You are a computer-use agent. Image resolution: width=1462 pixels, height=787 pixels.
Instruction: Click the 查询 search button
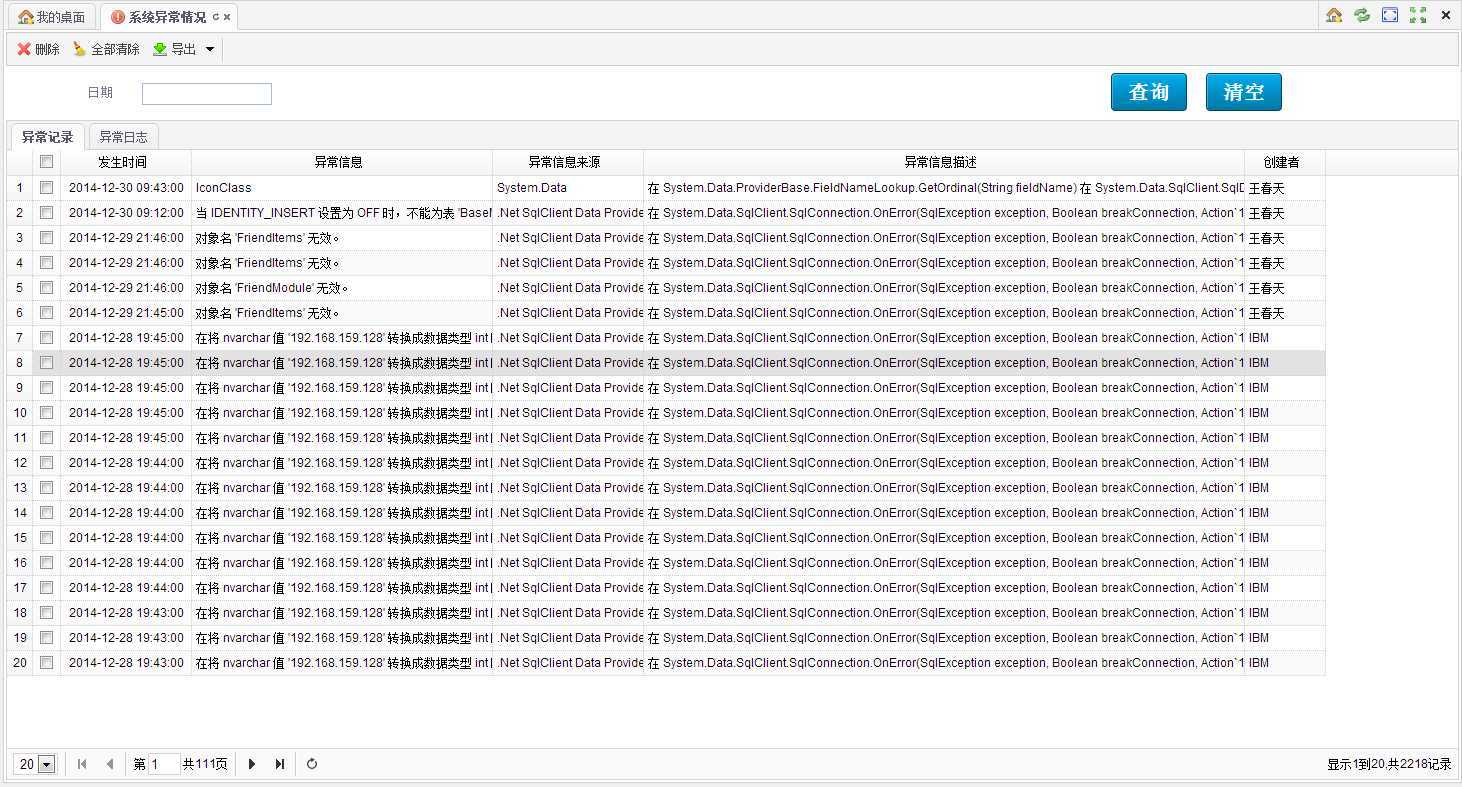click(1149, 92)
